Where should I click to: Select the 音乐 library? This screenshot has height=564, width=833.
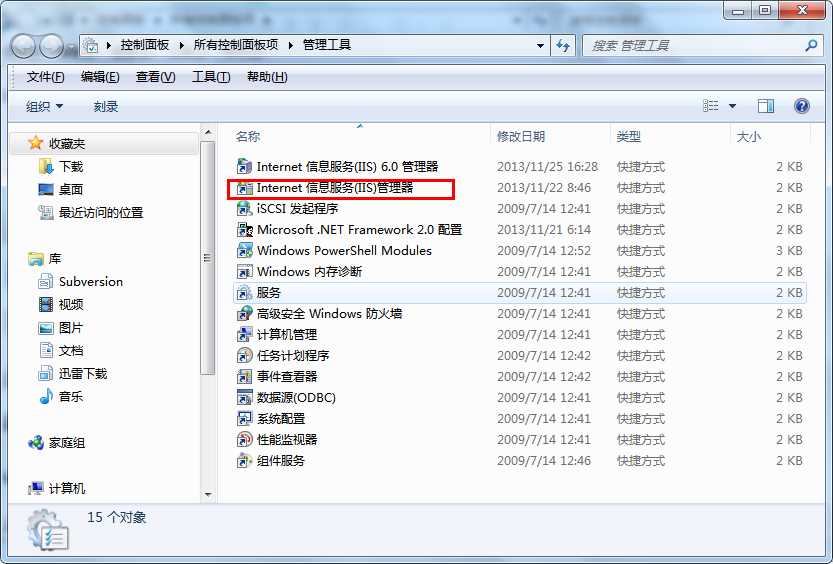pos(61,396)
